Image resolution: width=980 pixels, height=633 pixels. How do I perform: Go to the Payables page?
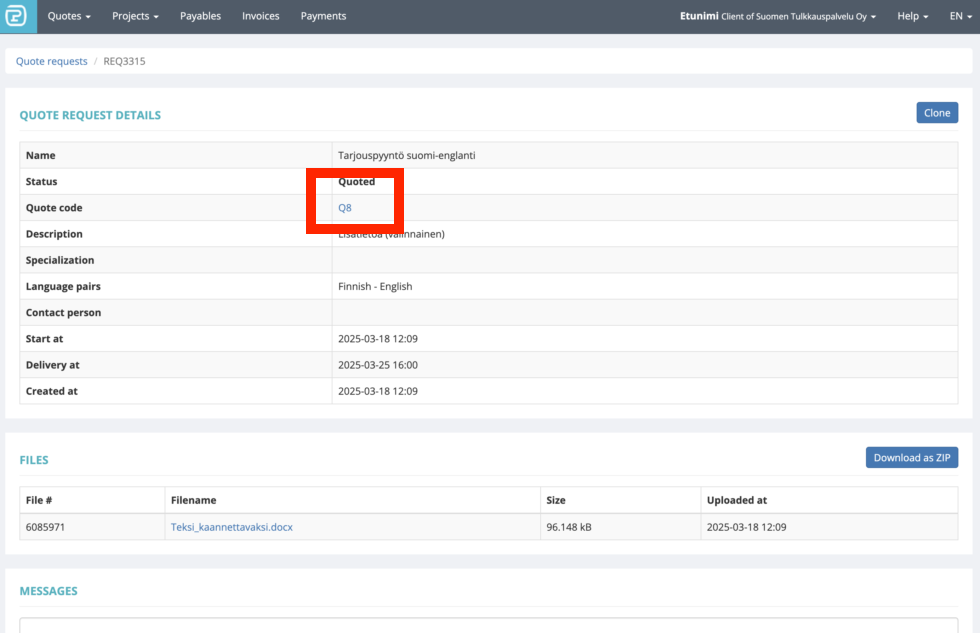200,16
